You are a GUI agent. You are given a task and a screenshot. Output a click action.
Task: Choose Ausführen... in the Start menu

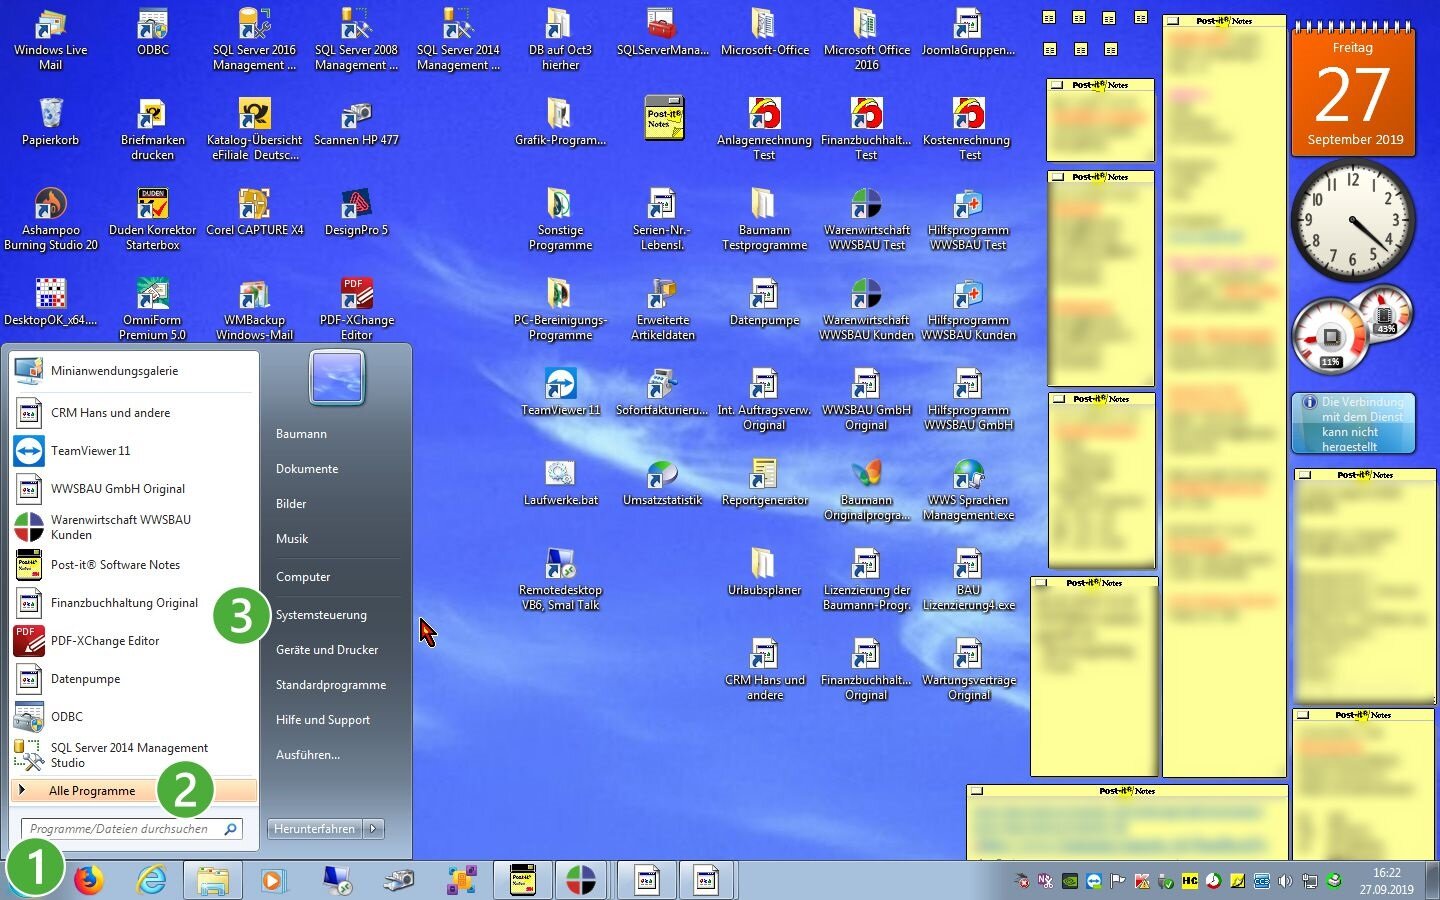tap(308, 755)
